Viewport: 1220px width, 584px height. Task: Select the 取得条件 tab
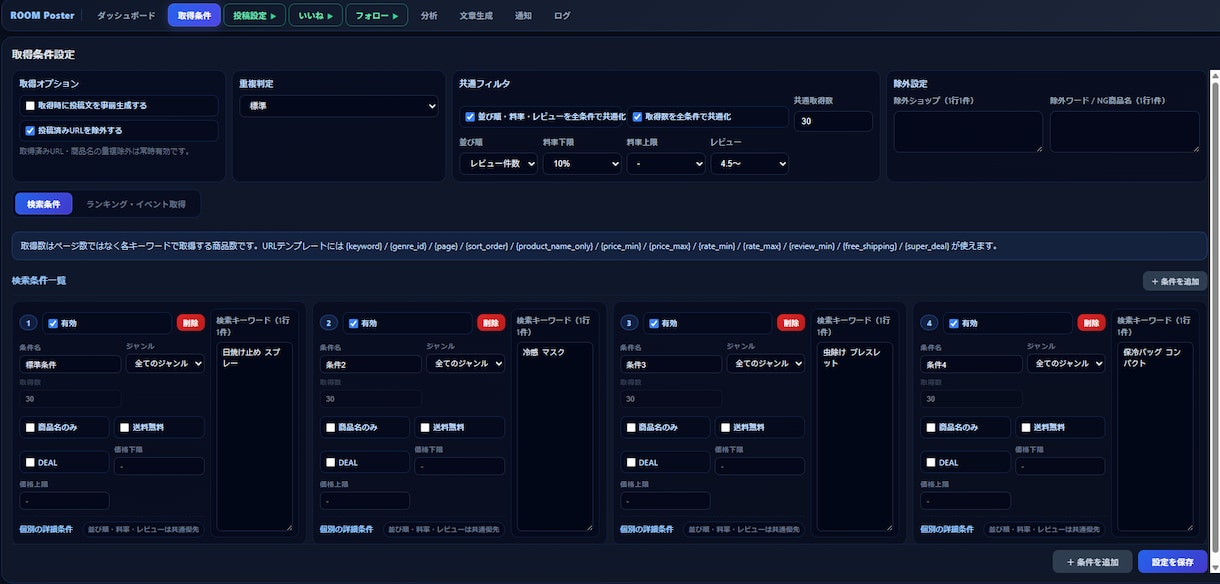coord(194,16)
